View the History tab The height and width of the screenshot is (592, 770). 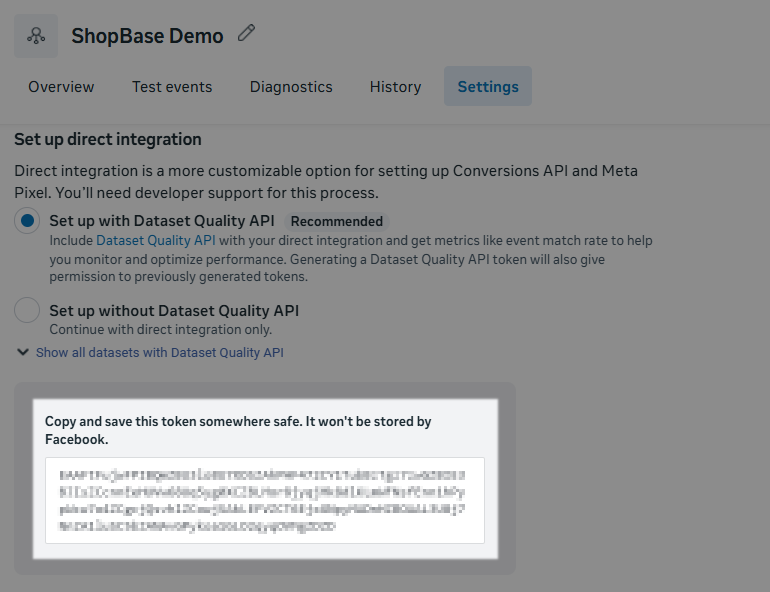(x=395, y=87)
